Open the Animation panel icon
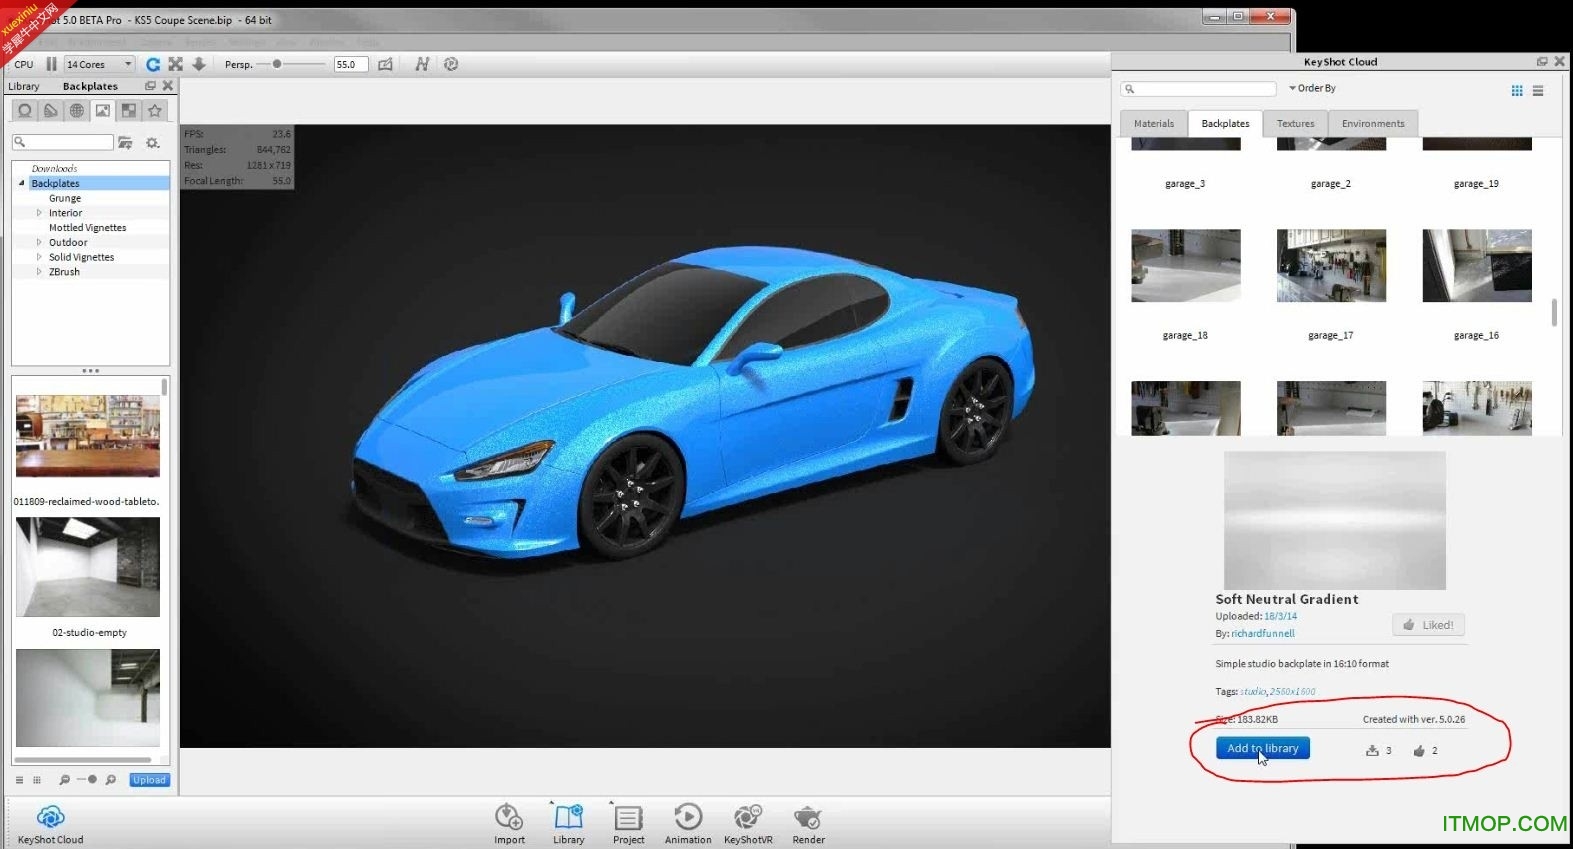This screenshot has height=849, width=1573. coord(688,818)
